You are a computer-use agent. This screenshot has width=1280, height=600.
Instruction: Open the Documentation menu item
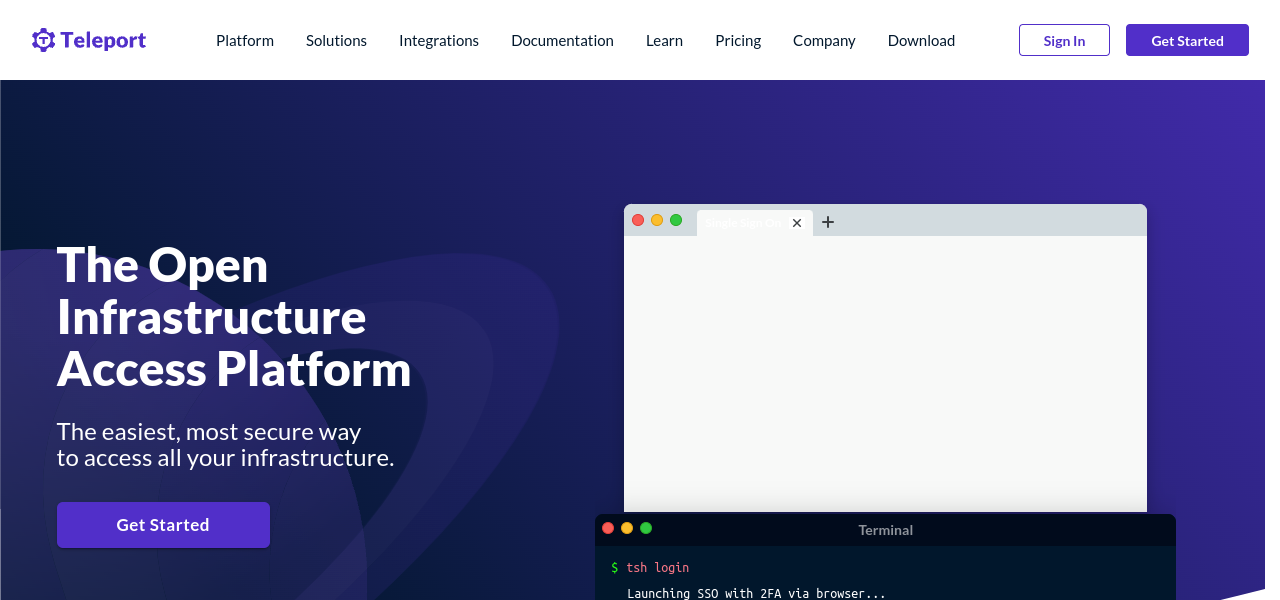562,41
